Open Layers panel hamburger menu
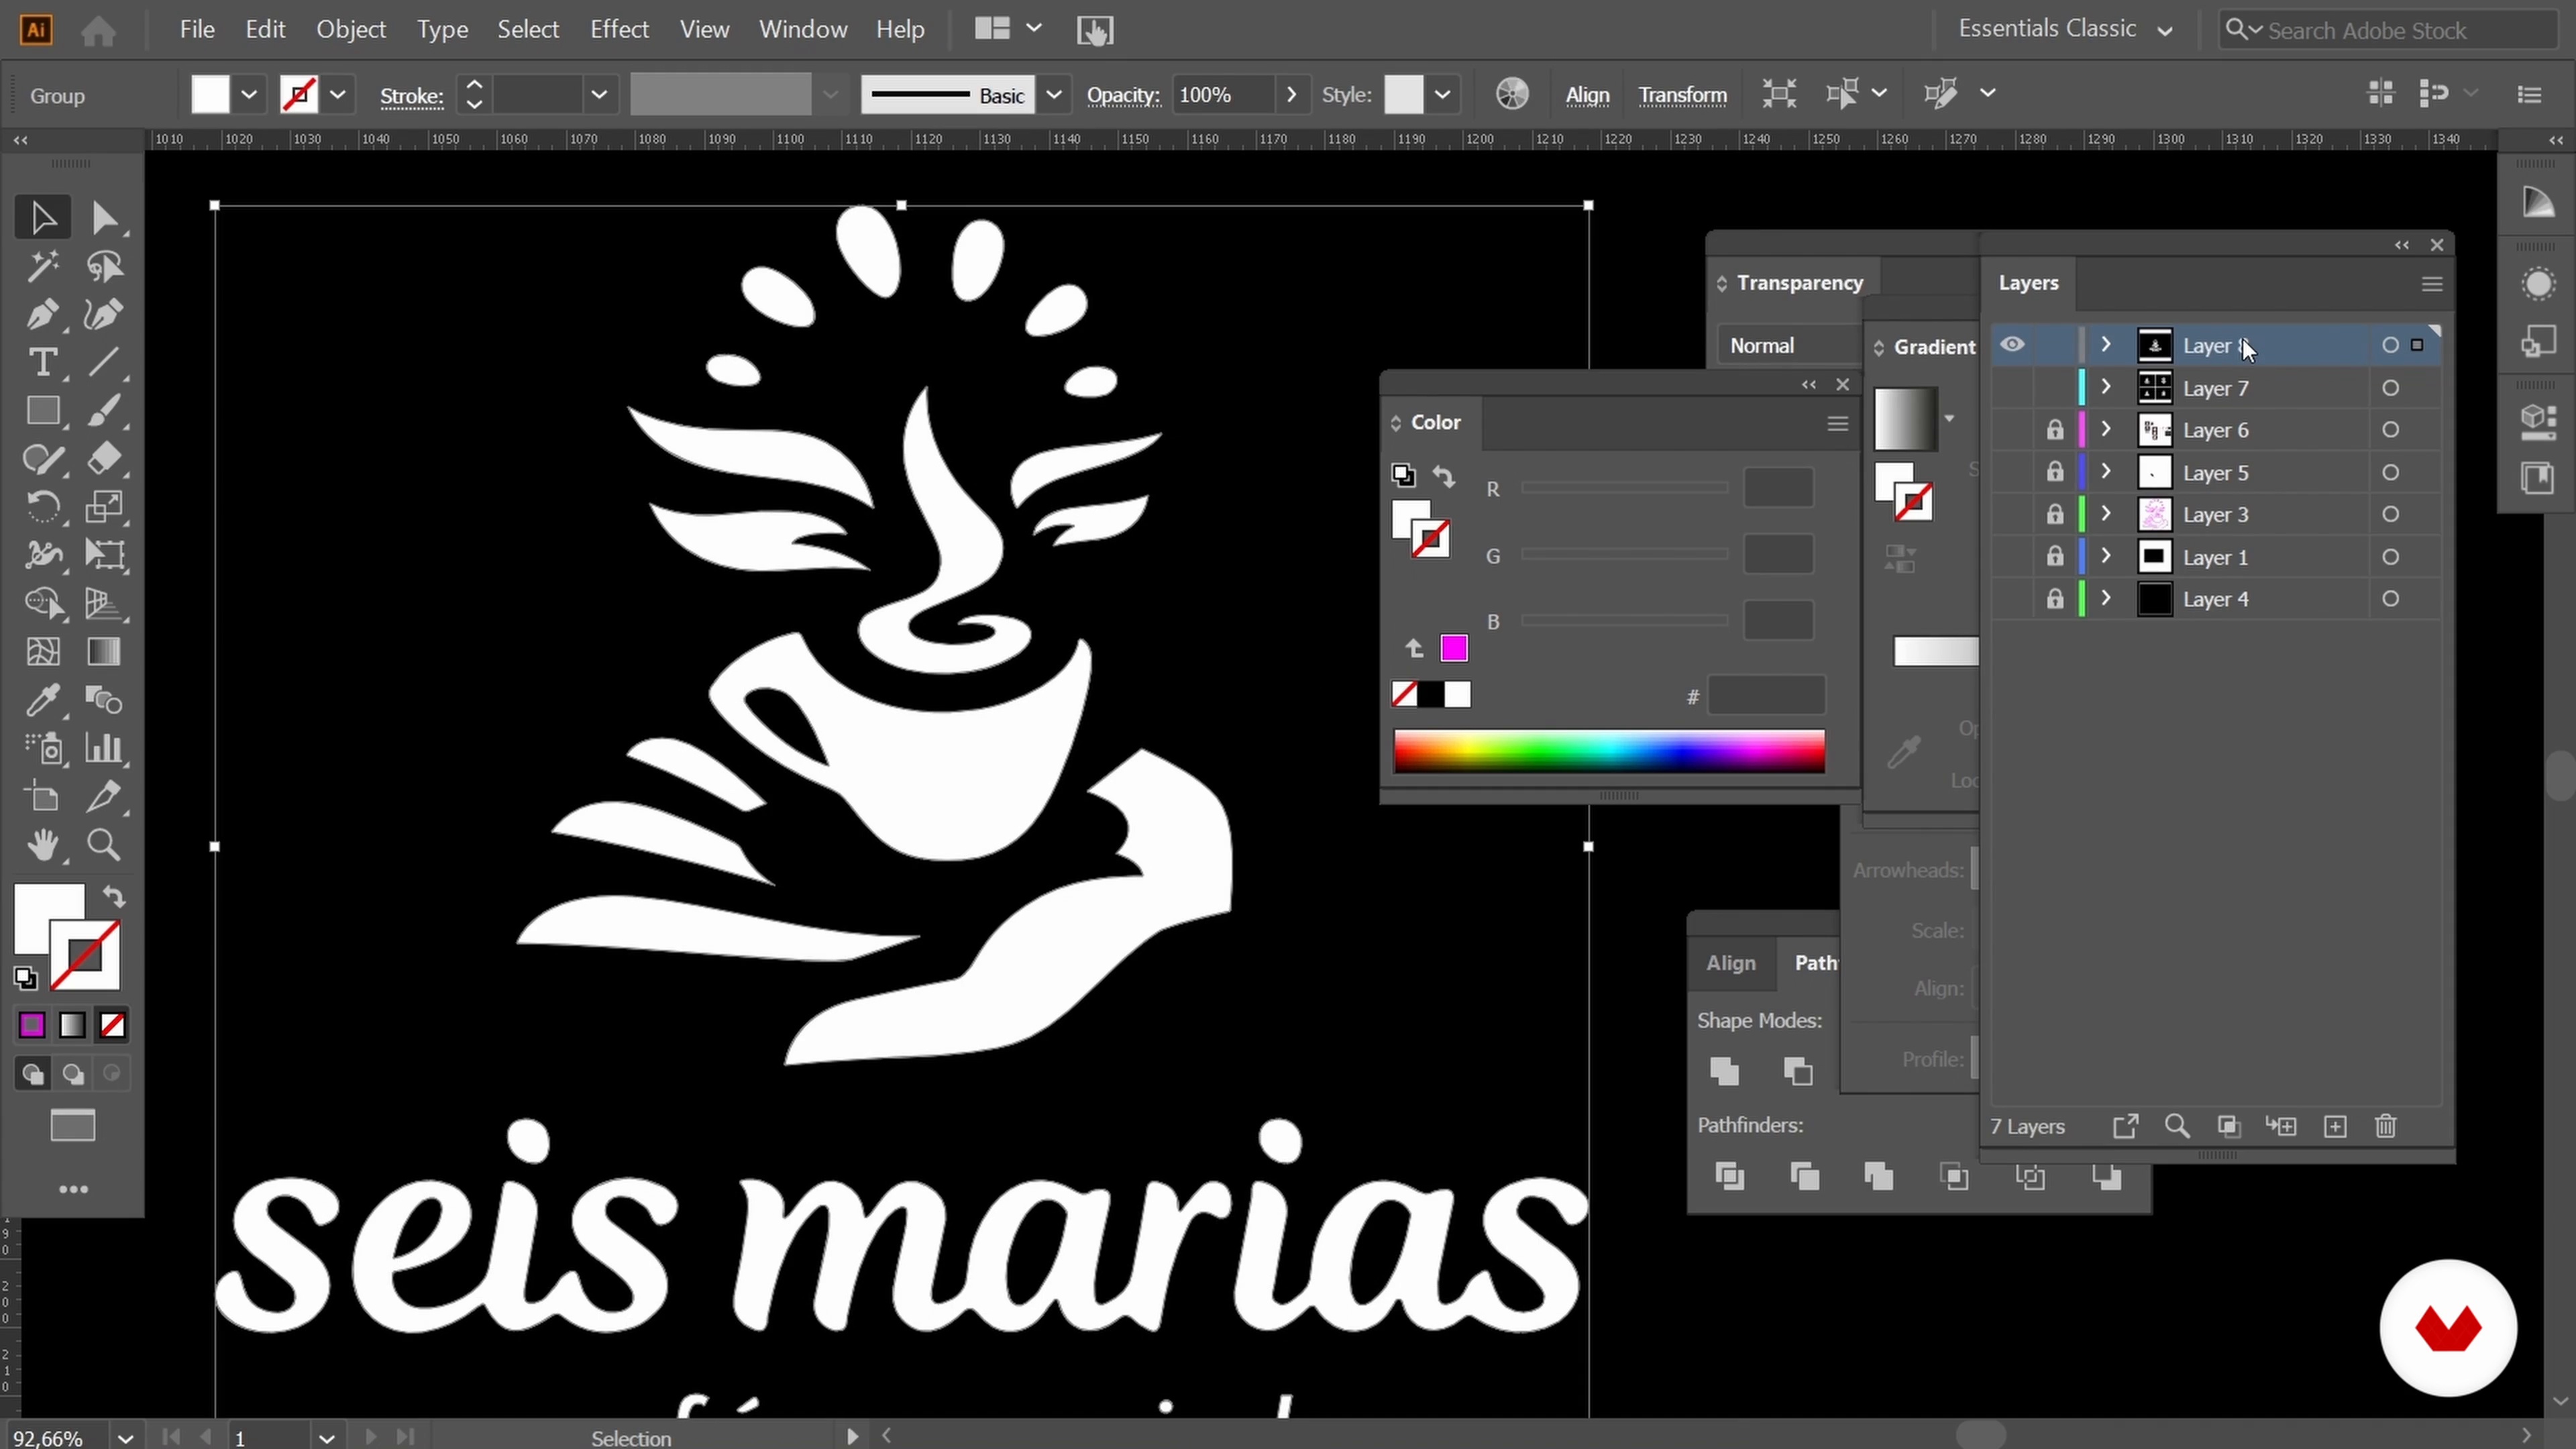 (x=2432, y=284)
